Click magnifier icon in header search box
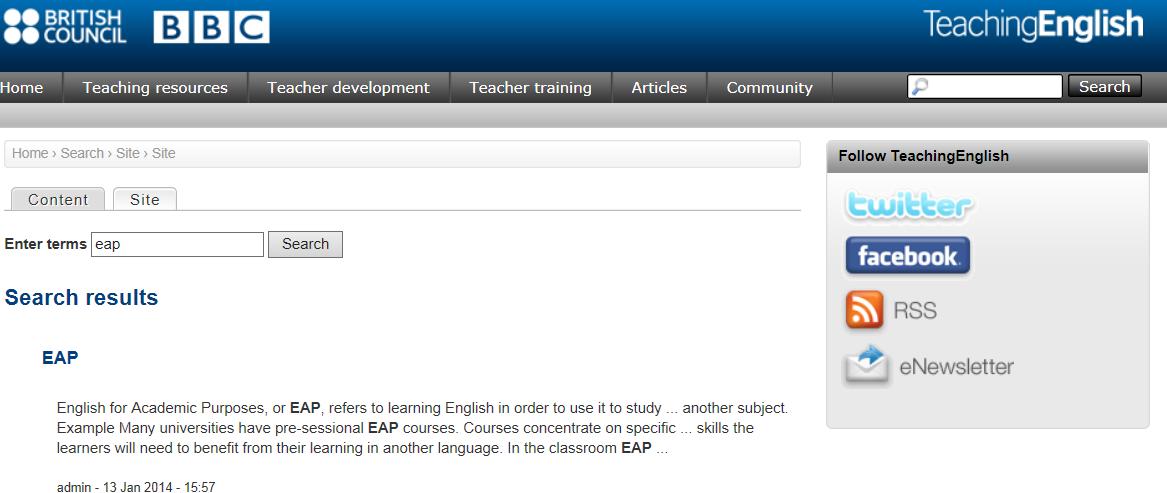 tap(920, 87)
